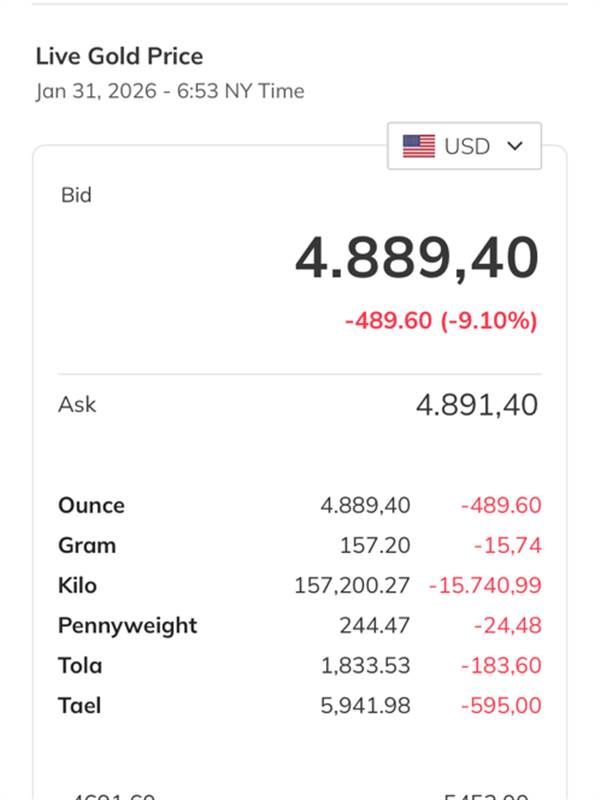
Task: Select the Tael row label
Action: pos(80,705)
